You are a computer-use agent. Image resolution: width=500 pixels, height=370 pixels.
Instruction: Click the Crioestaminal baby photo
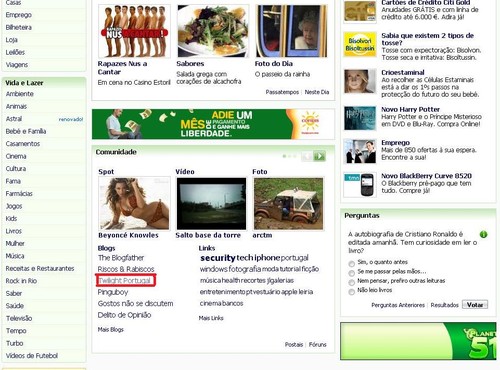click(360, 81)
